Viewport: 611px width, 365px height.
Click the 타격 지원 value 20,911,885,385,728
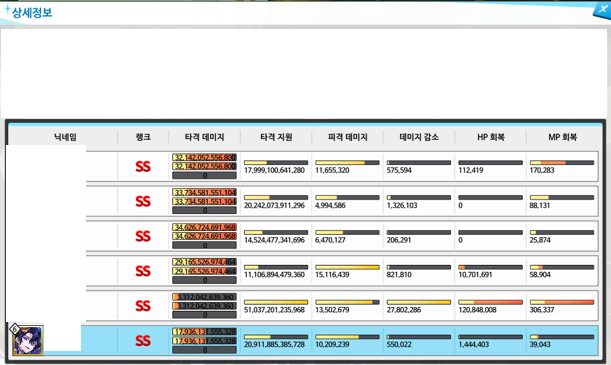(x=274, y=344)
